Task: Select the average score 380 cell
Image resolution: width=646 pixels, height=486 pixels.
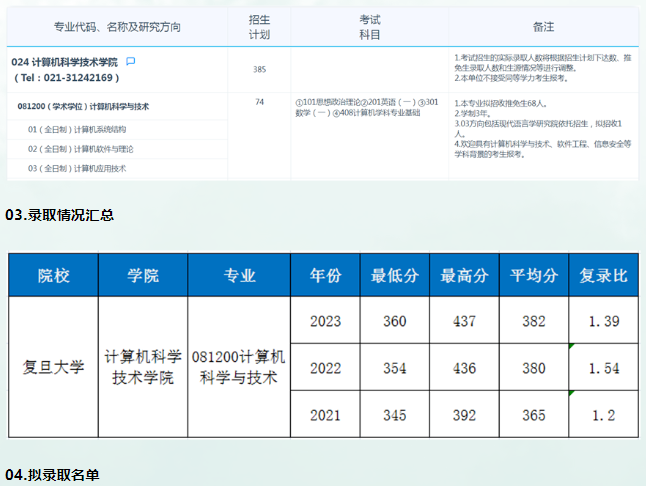Action: [x=534, y=367]
